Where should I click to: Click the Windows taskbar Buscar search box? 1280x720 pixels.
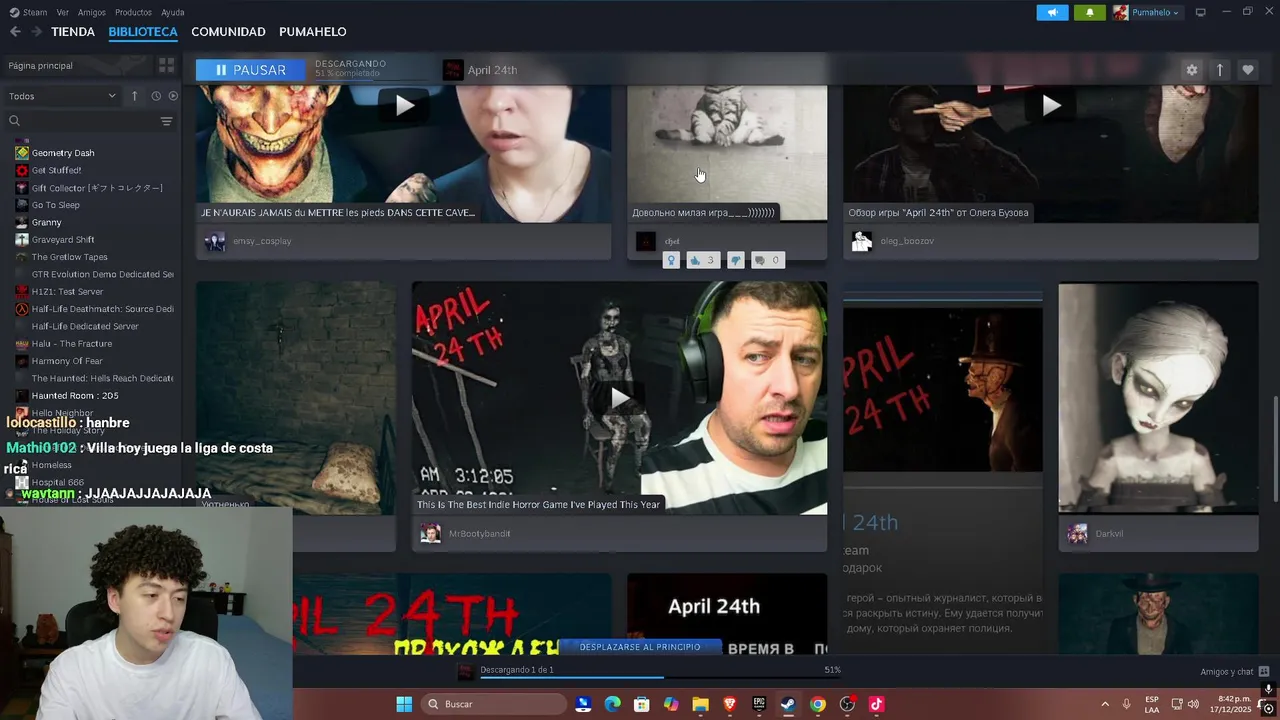point(494,704)
